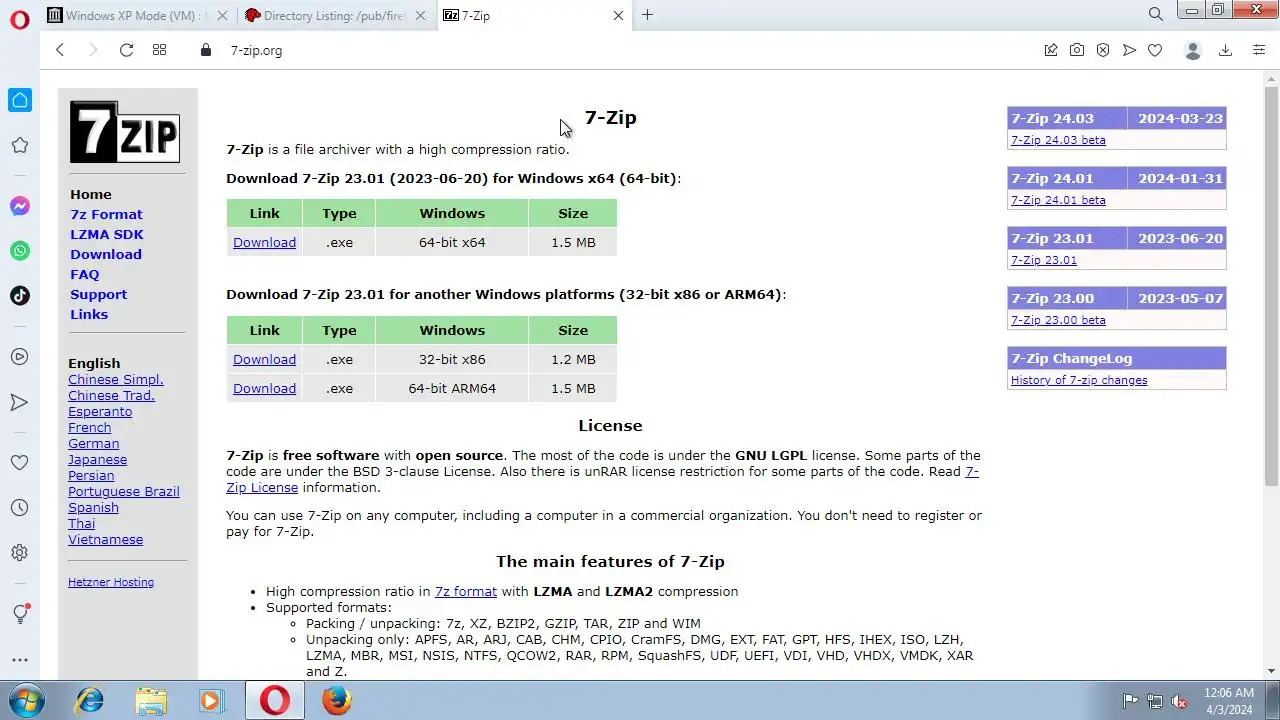Click the 7-Zip logo image
This screenshot has width=1280, height=720.
[125, 132]
